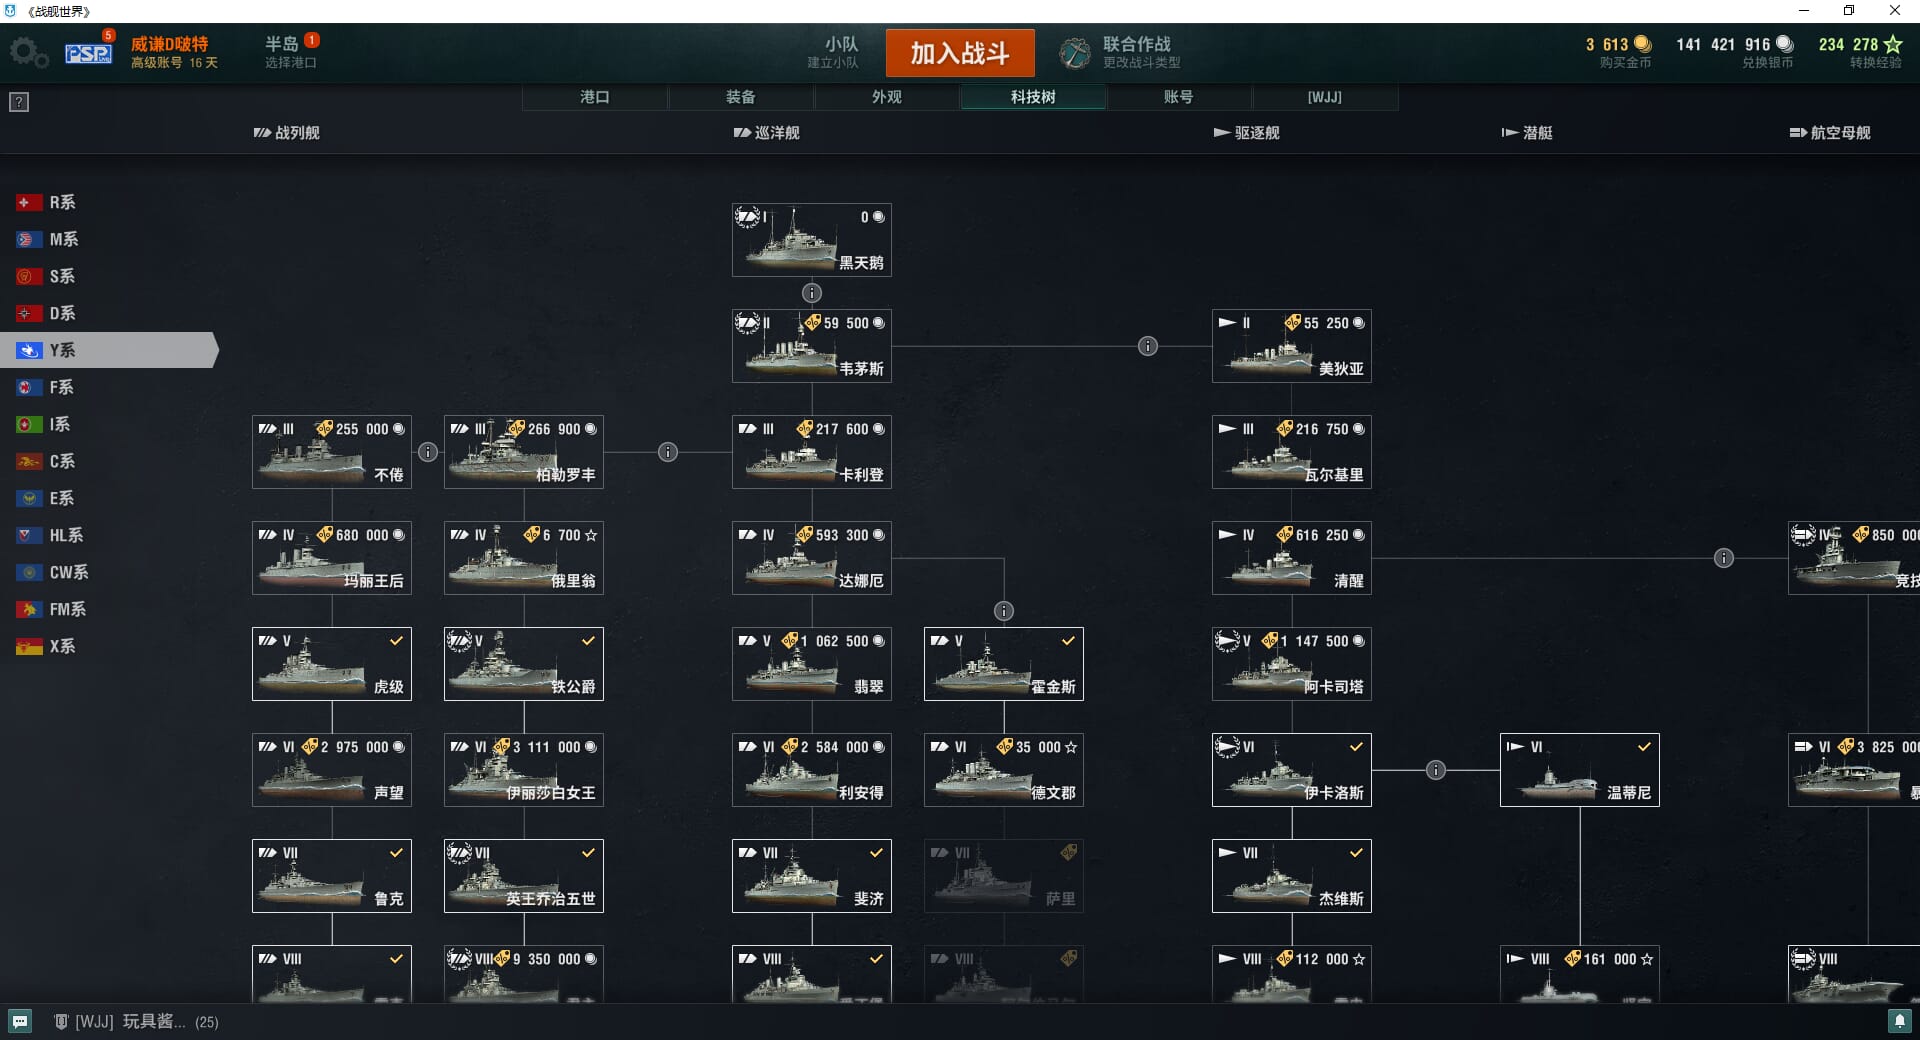The width and height of the screenshot is (1920, 1040).
Task: Open the [WJJ] clan tab
Action: point(1325,97)
